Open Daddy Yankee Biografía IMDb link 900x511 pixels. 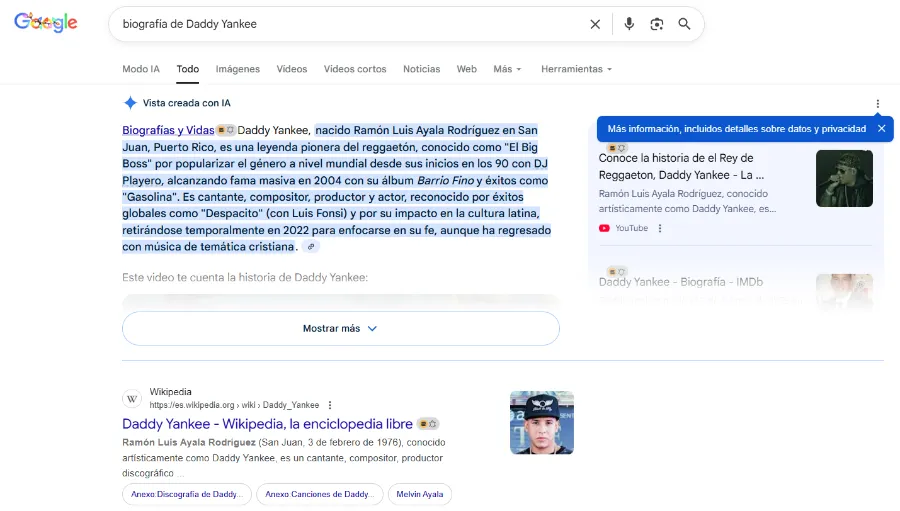tap(681, 282)
